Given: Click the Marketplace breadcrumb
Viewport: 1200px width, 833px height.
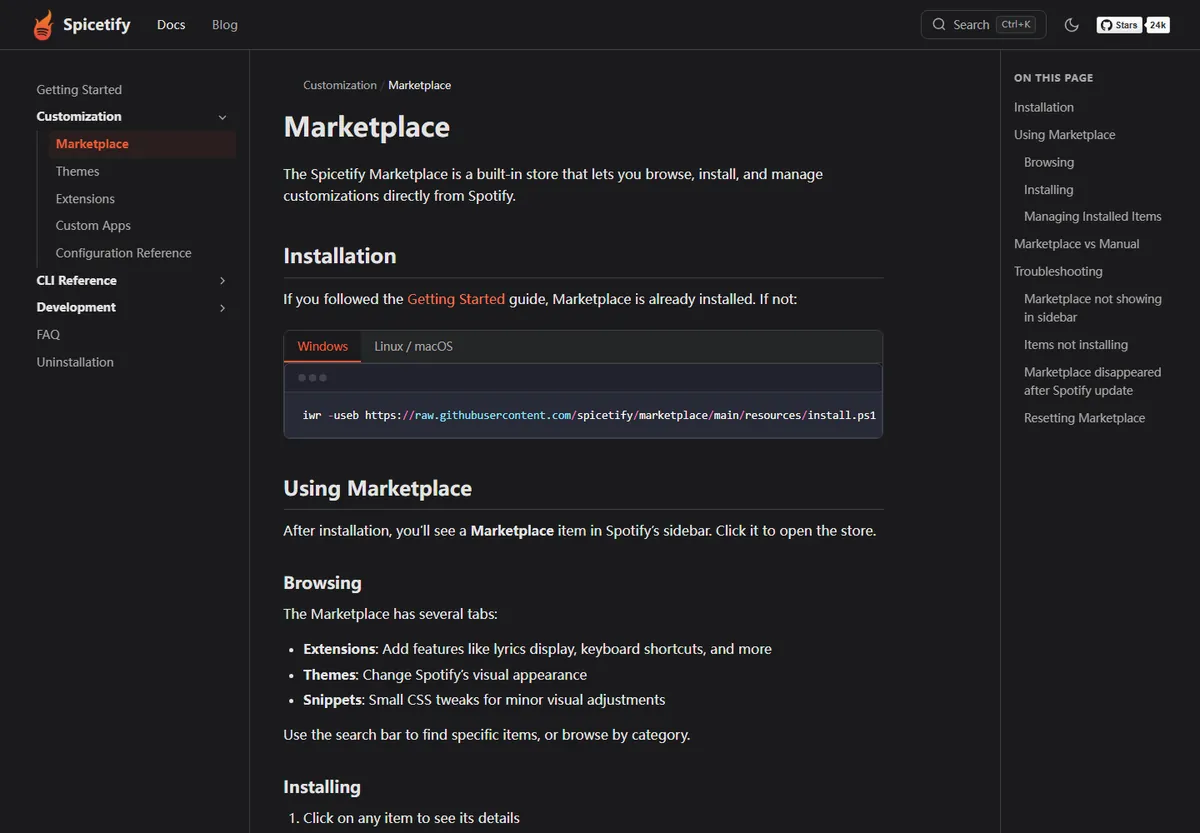Looking at the screenshot, I should point(419,86).
